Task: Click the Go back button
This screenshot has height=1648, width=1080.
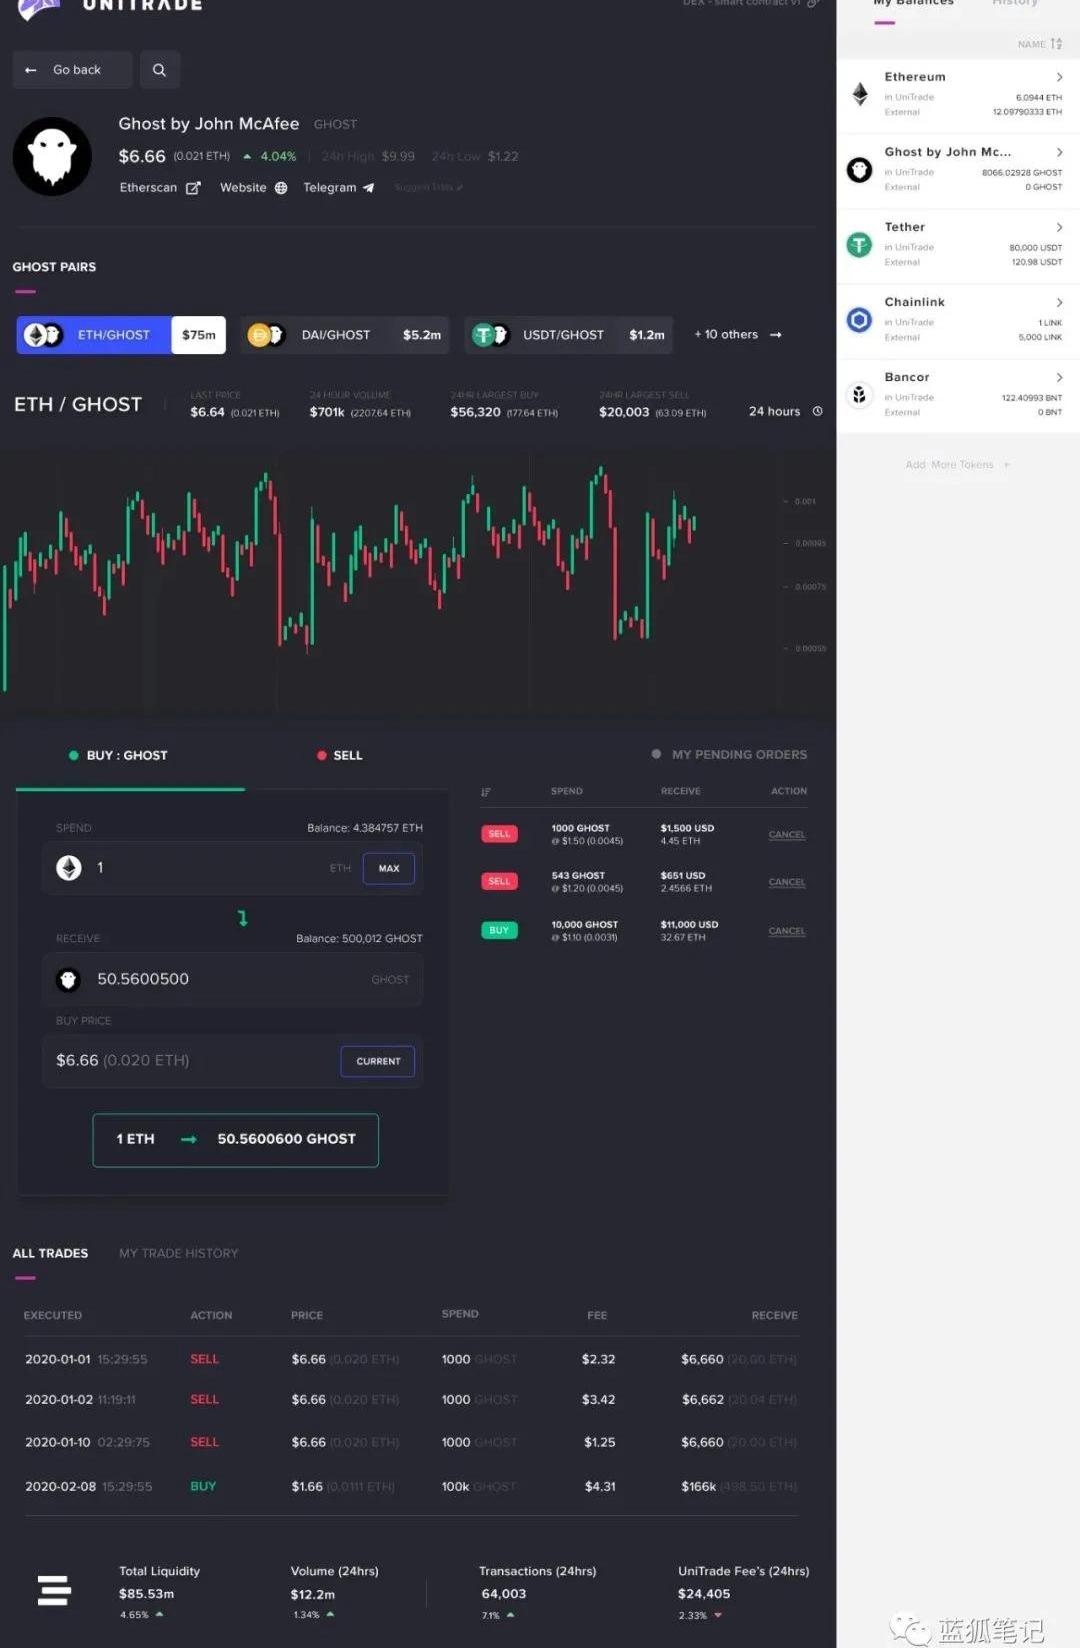Action: coord(72,70)
